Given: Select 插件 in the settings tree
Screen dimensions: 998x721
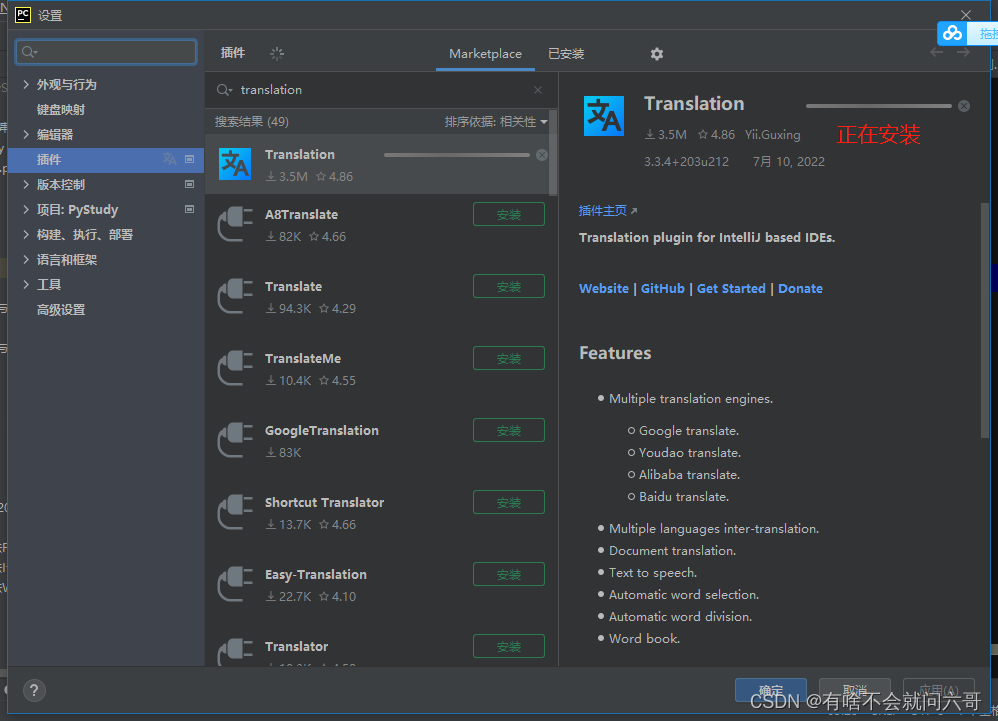Looking at the screenshot, I should click(106, 160).
